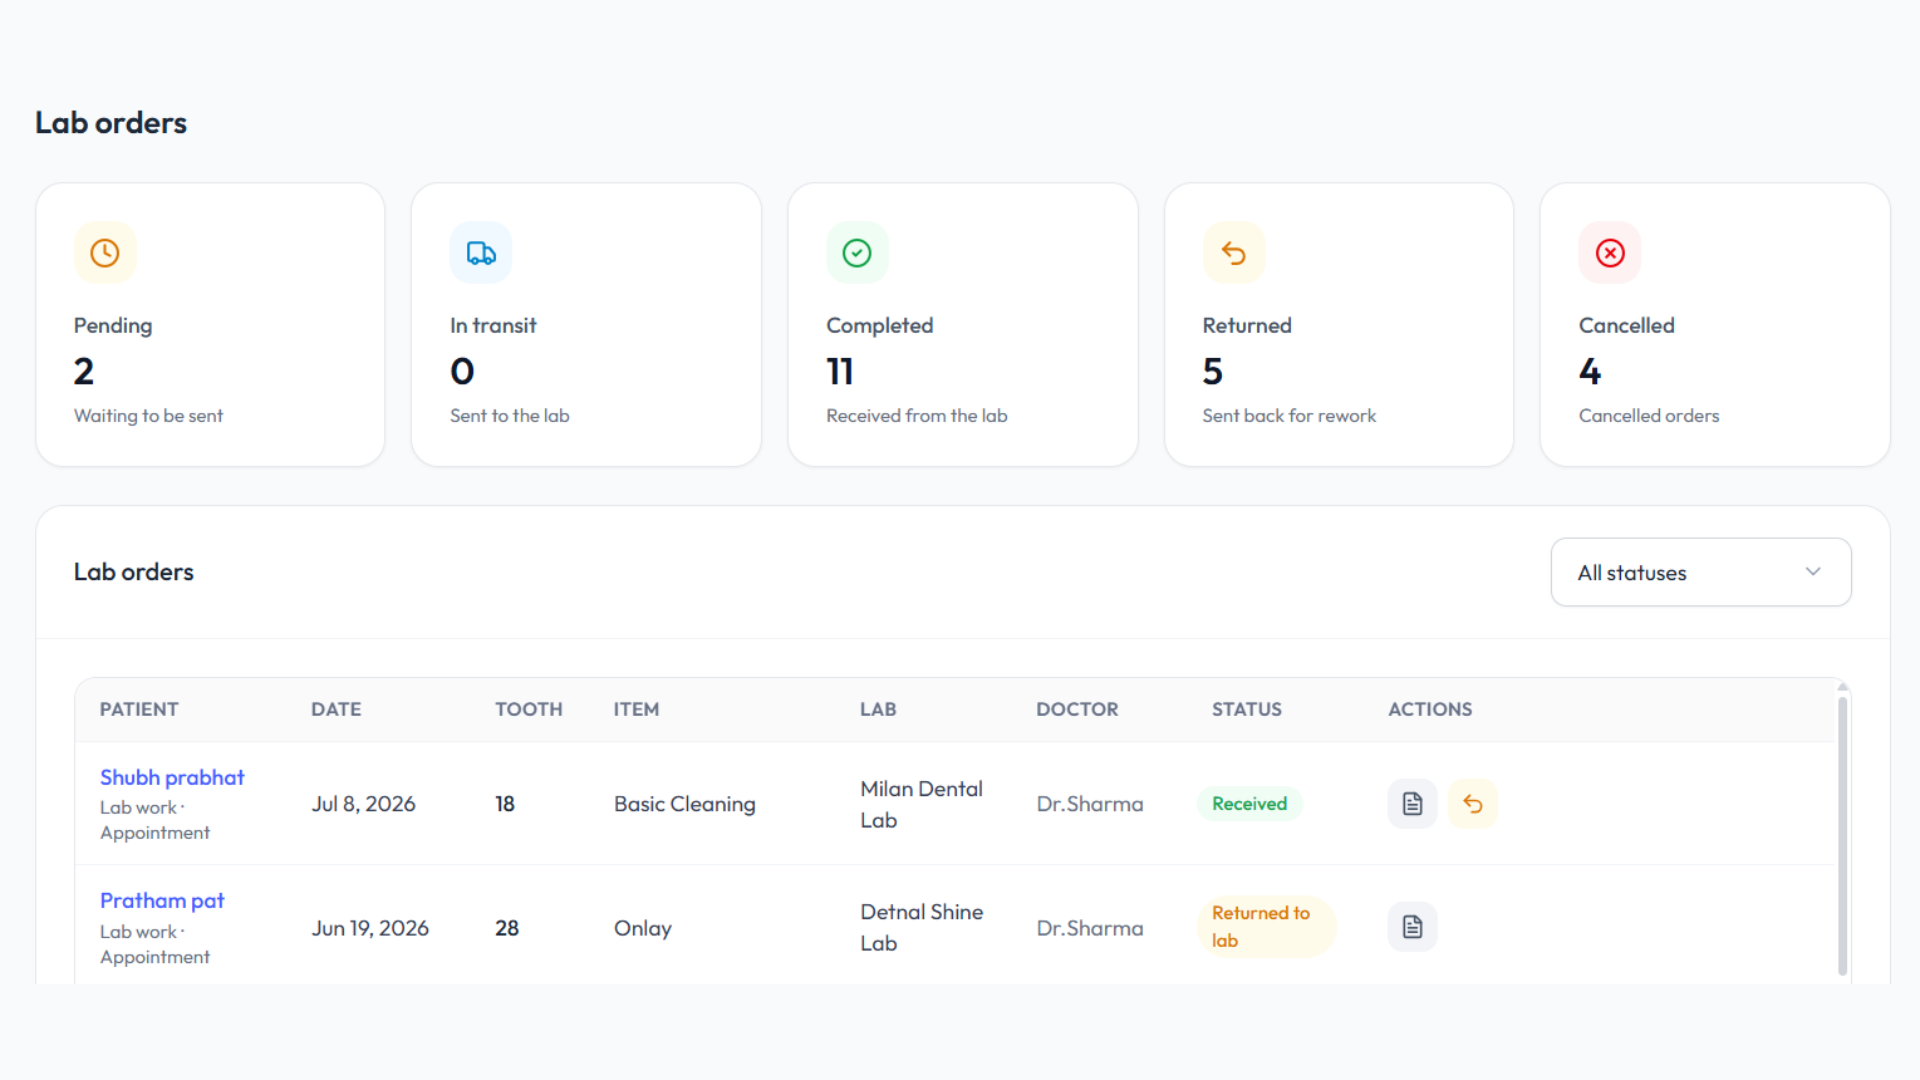This screenshot has width=1920, height=1080.
Task: Click the ITEM column header
Action: click(x=636, y=709)
